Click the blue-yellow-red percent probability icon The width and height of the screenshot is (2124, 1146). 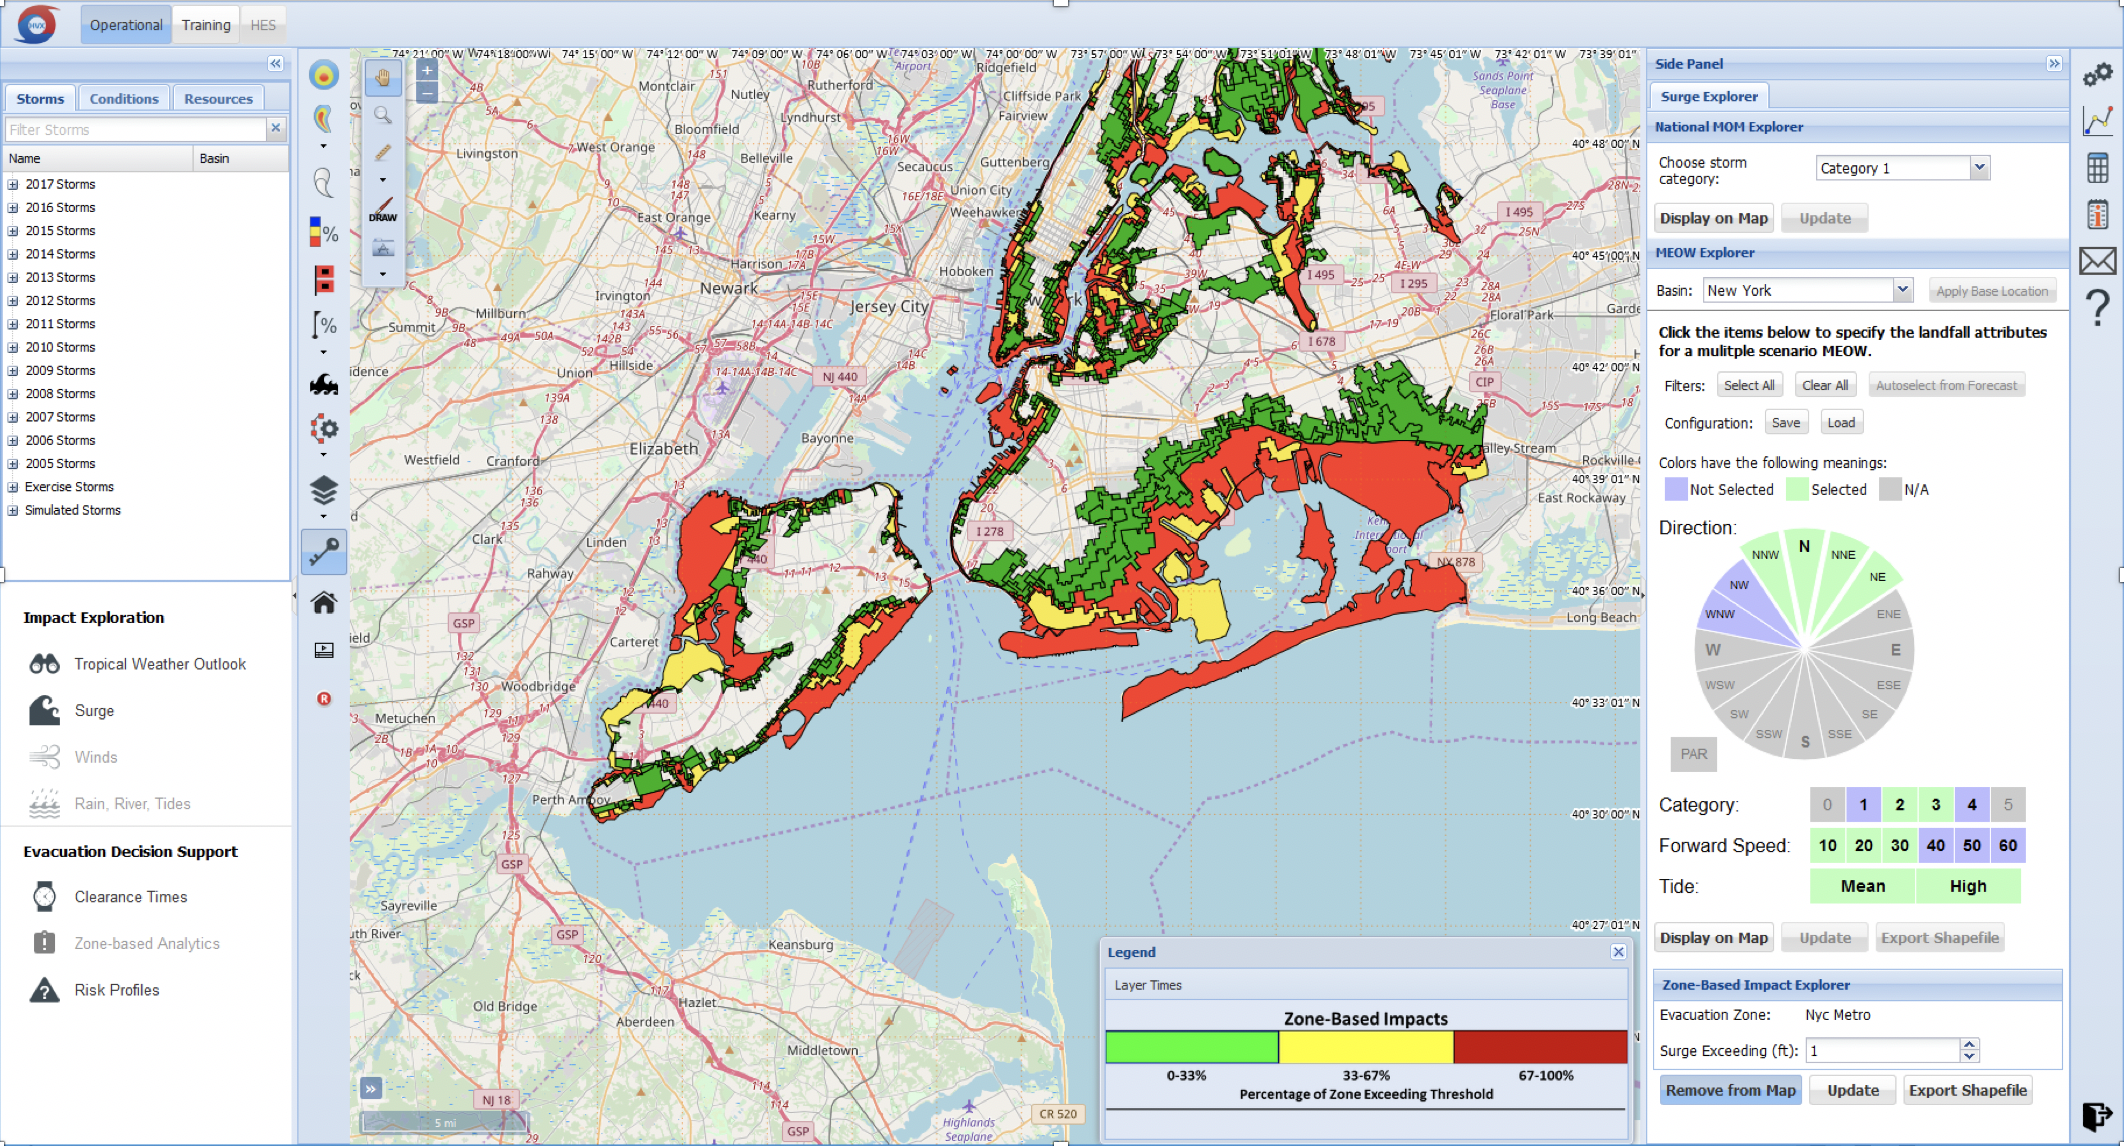(x=324, y=233)
